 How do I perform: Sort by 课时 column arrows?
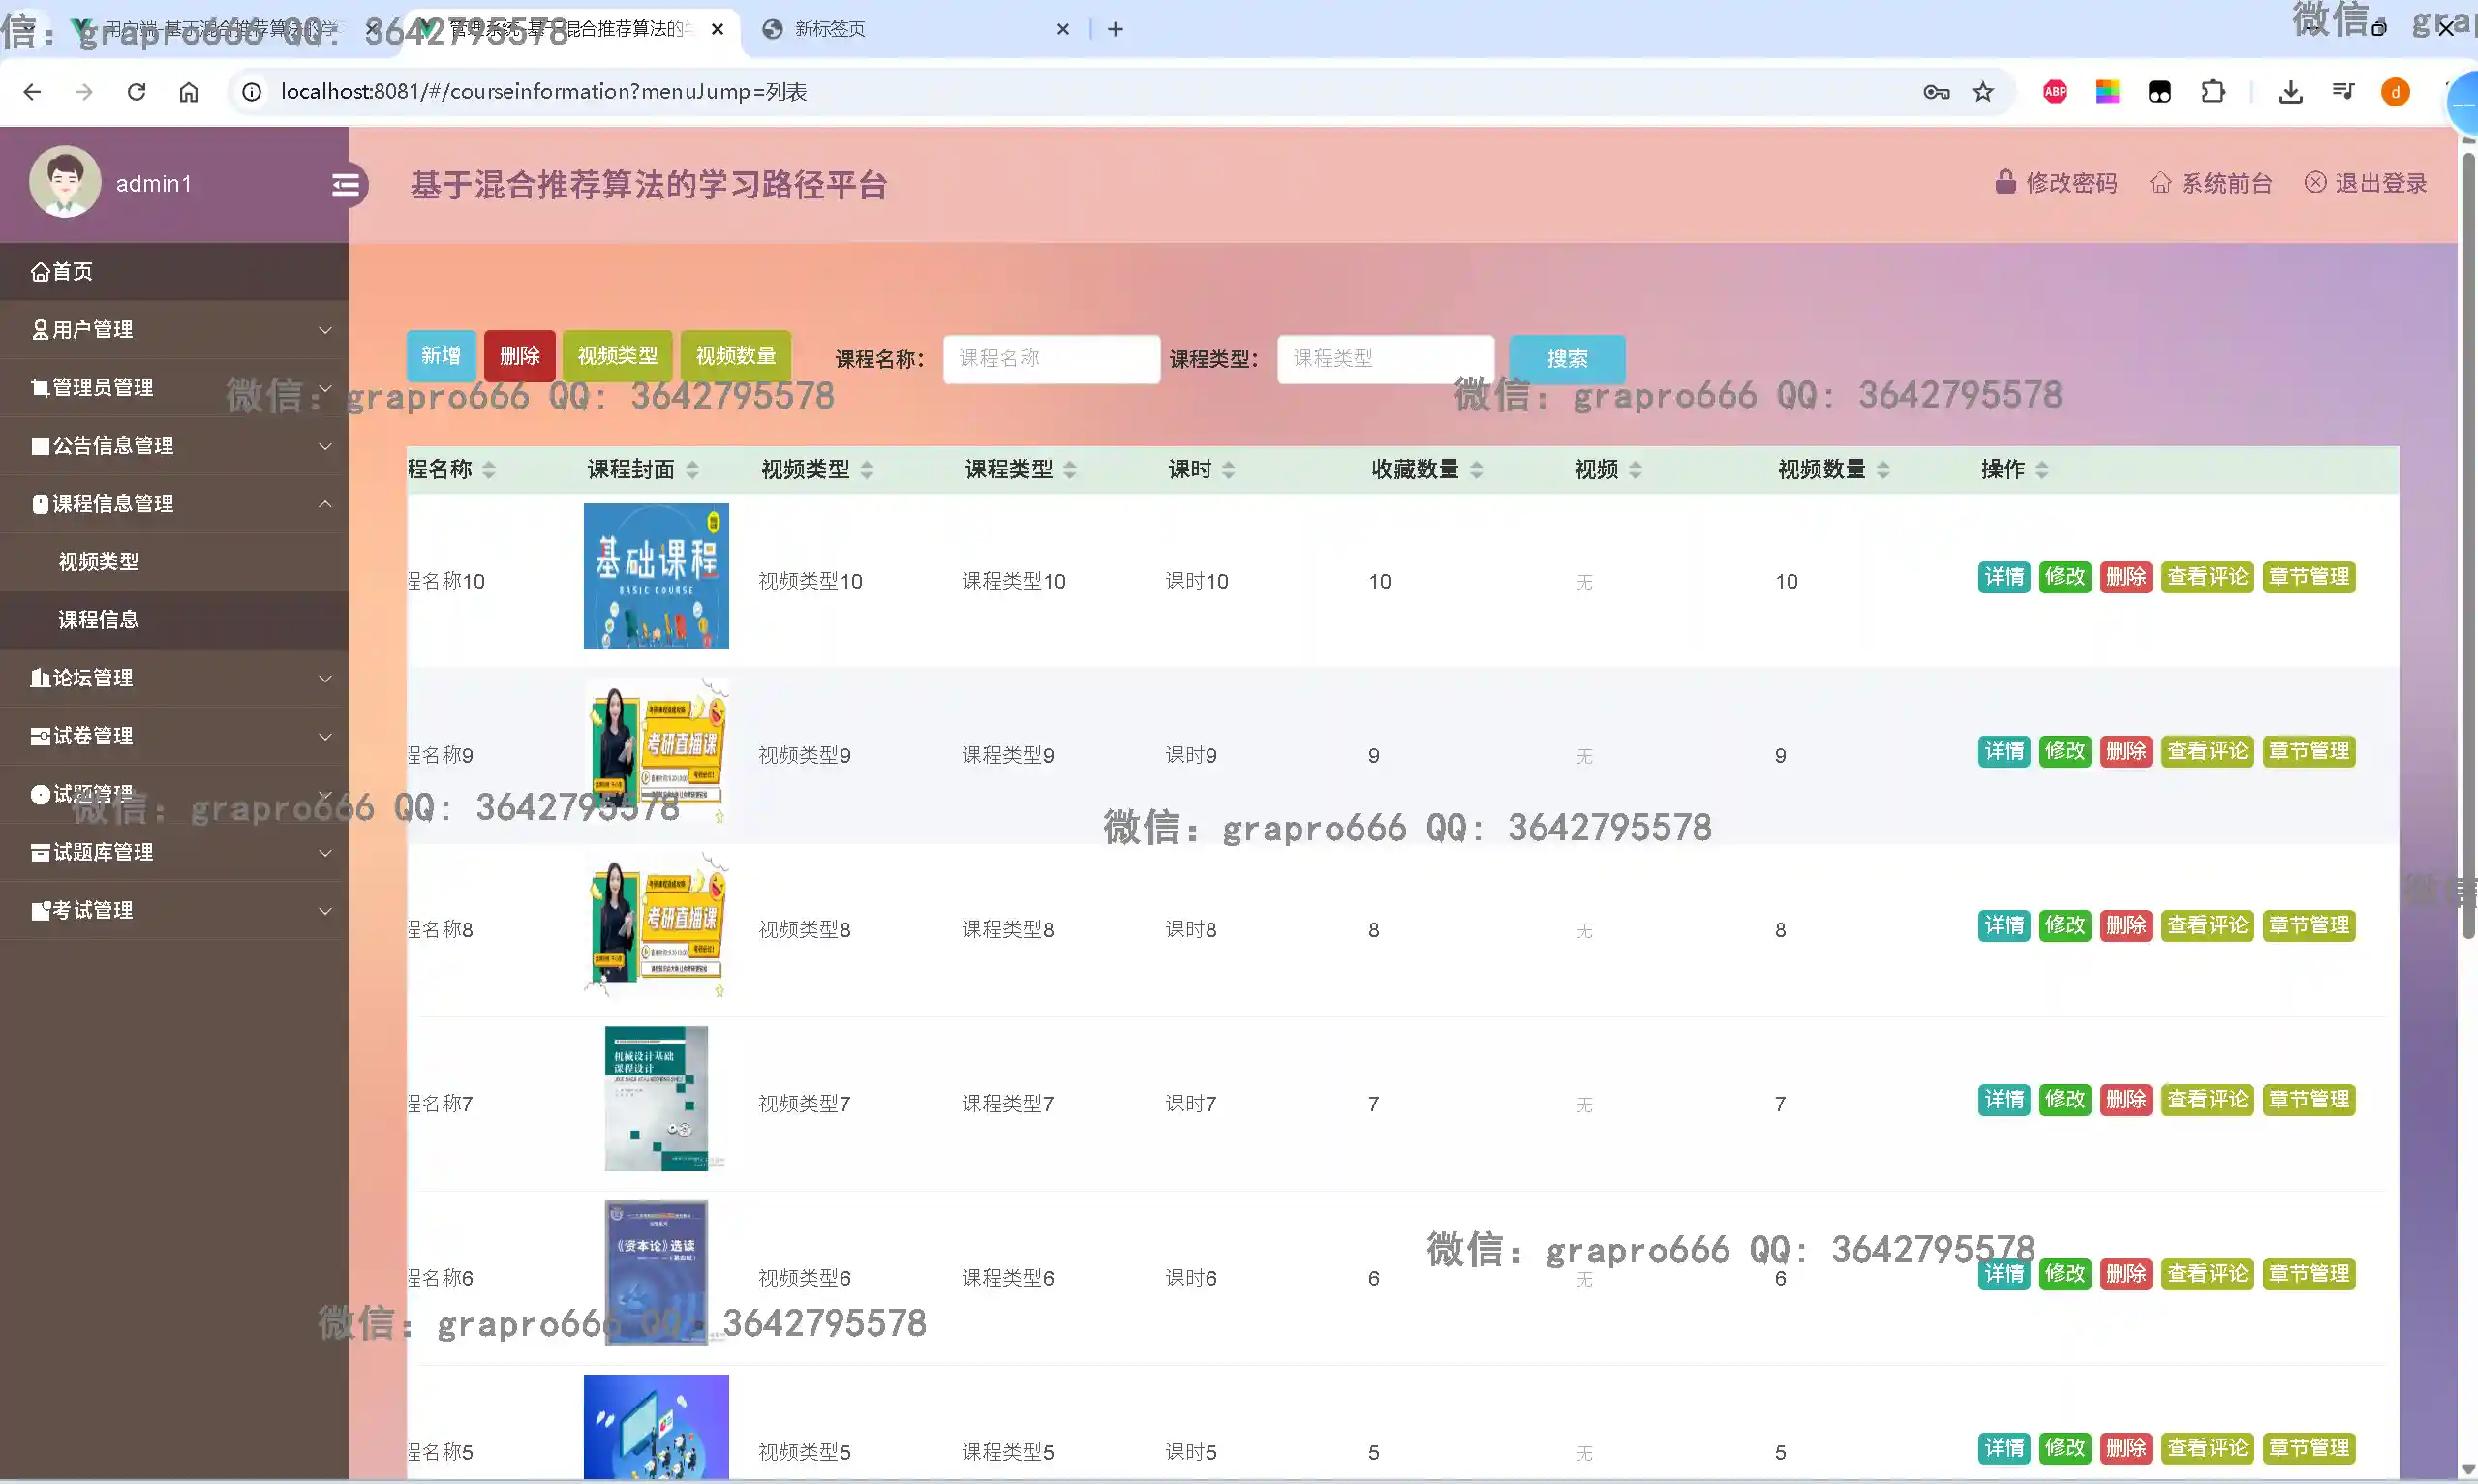(1229, 470)
